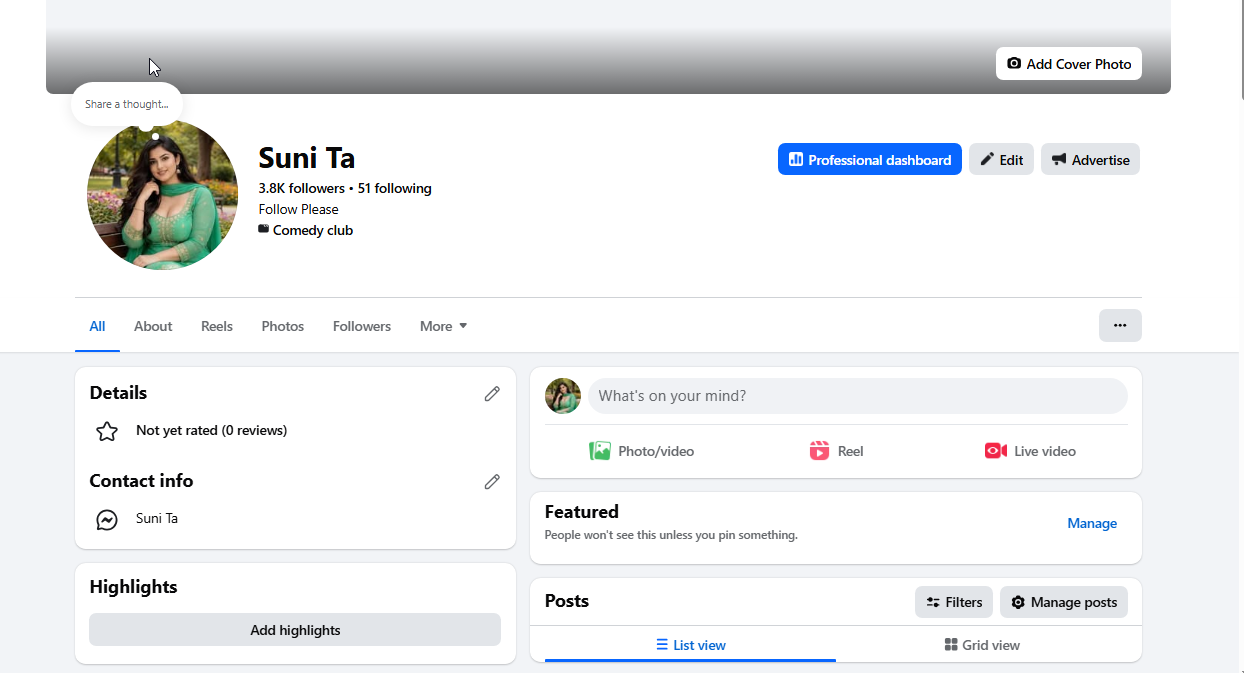Edit Details using its pencil icon
1244x673 pixels.
tap(492, 394)
